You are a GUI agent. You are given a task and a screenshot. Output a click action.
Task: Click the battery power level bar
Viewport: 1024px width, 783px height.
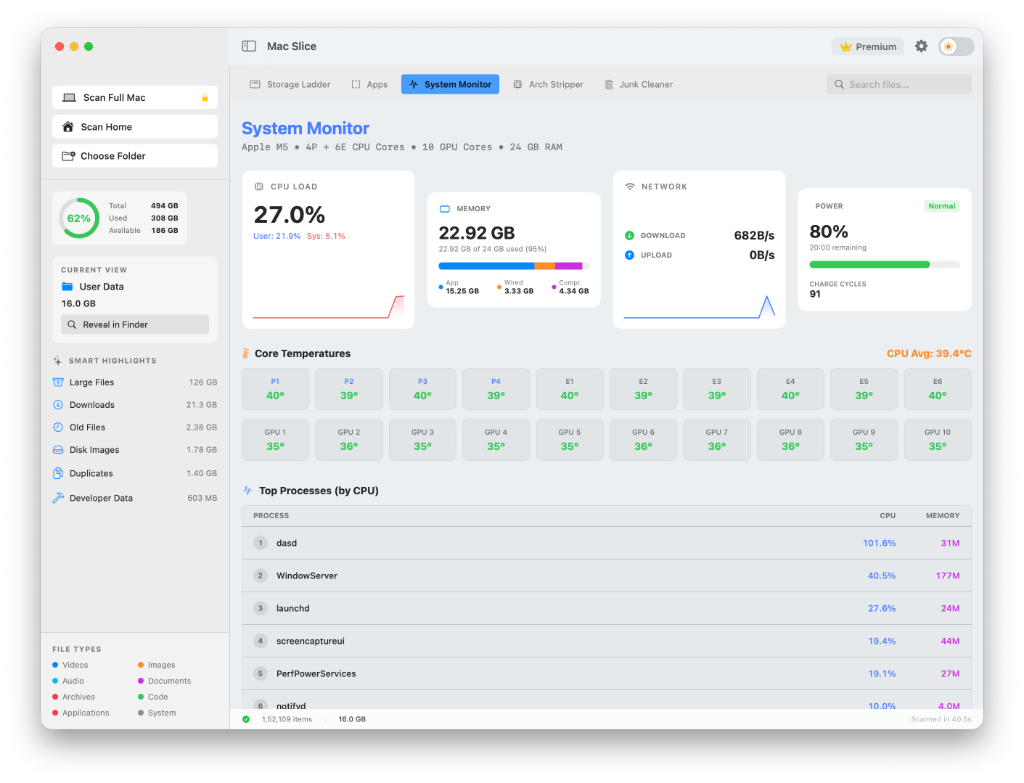(x=884, y=264)
